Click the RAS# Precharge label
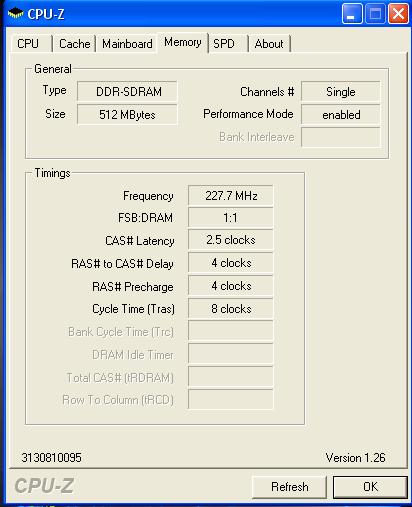412x507 pixels. [133, 287]
